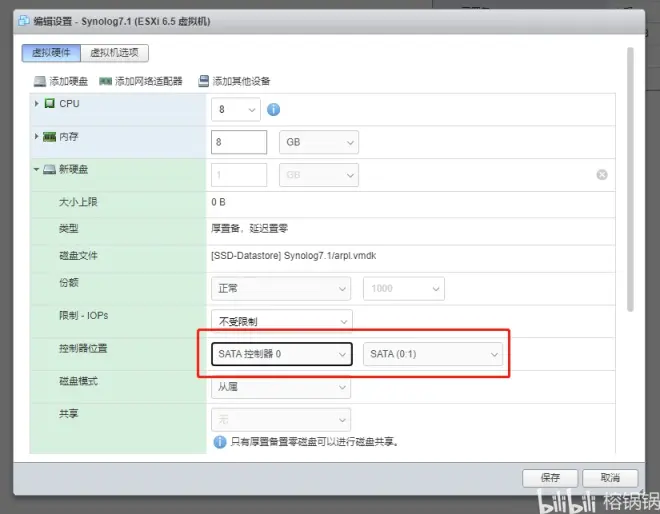Click the 取消 button
The image size is (660, 514).
pos(610,478)
